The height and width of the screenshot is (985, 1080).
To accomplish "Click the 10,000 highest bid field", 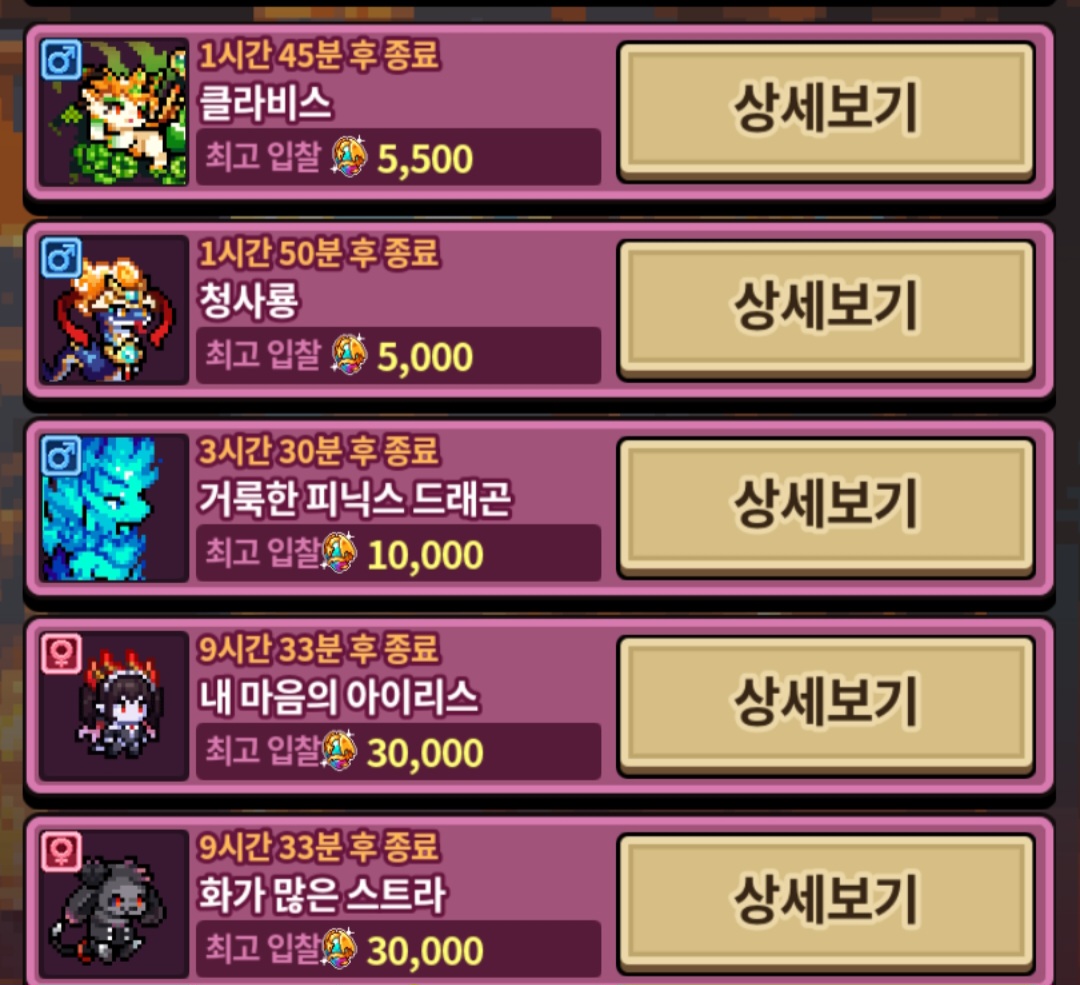I will click(398, 552).
